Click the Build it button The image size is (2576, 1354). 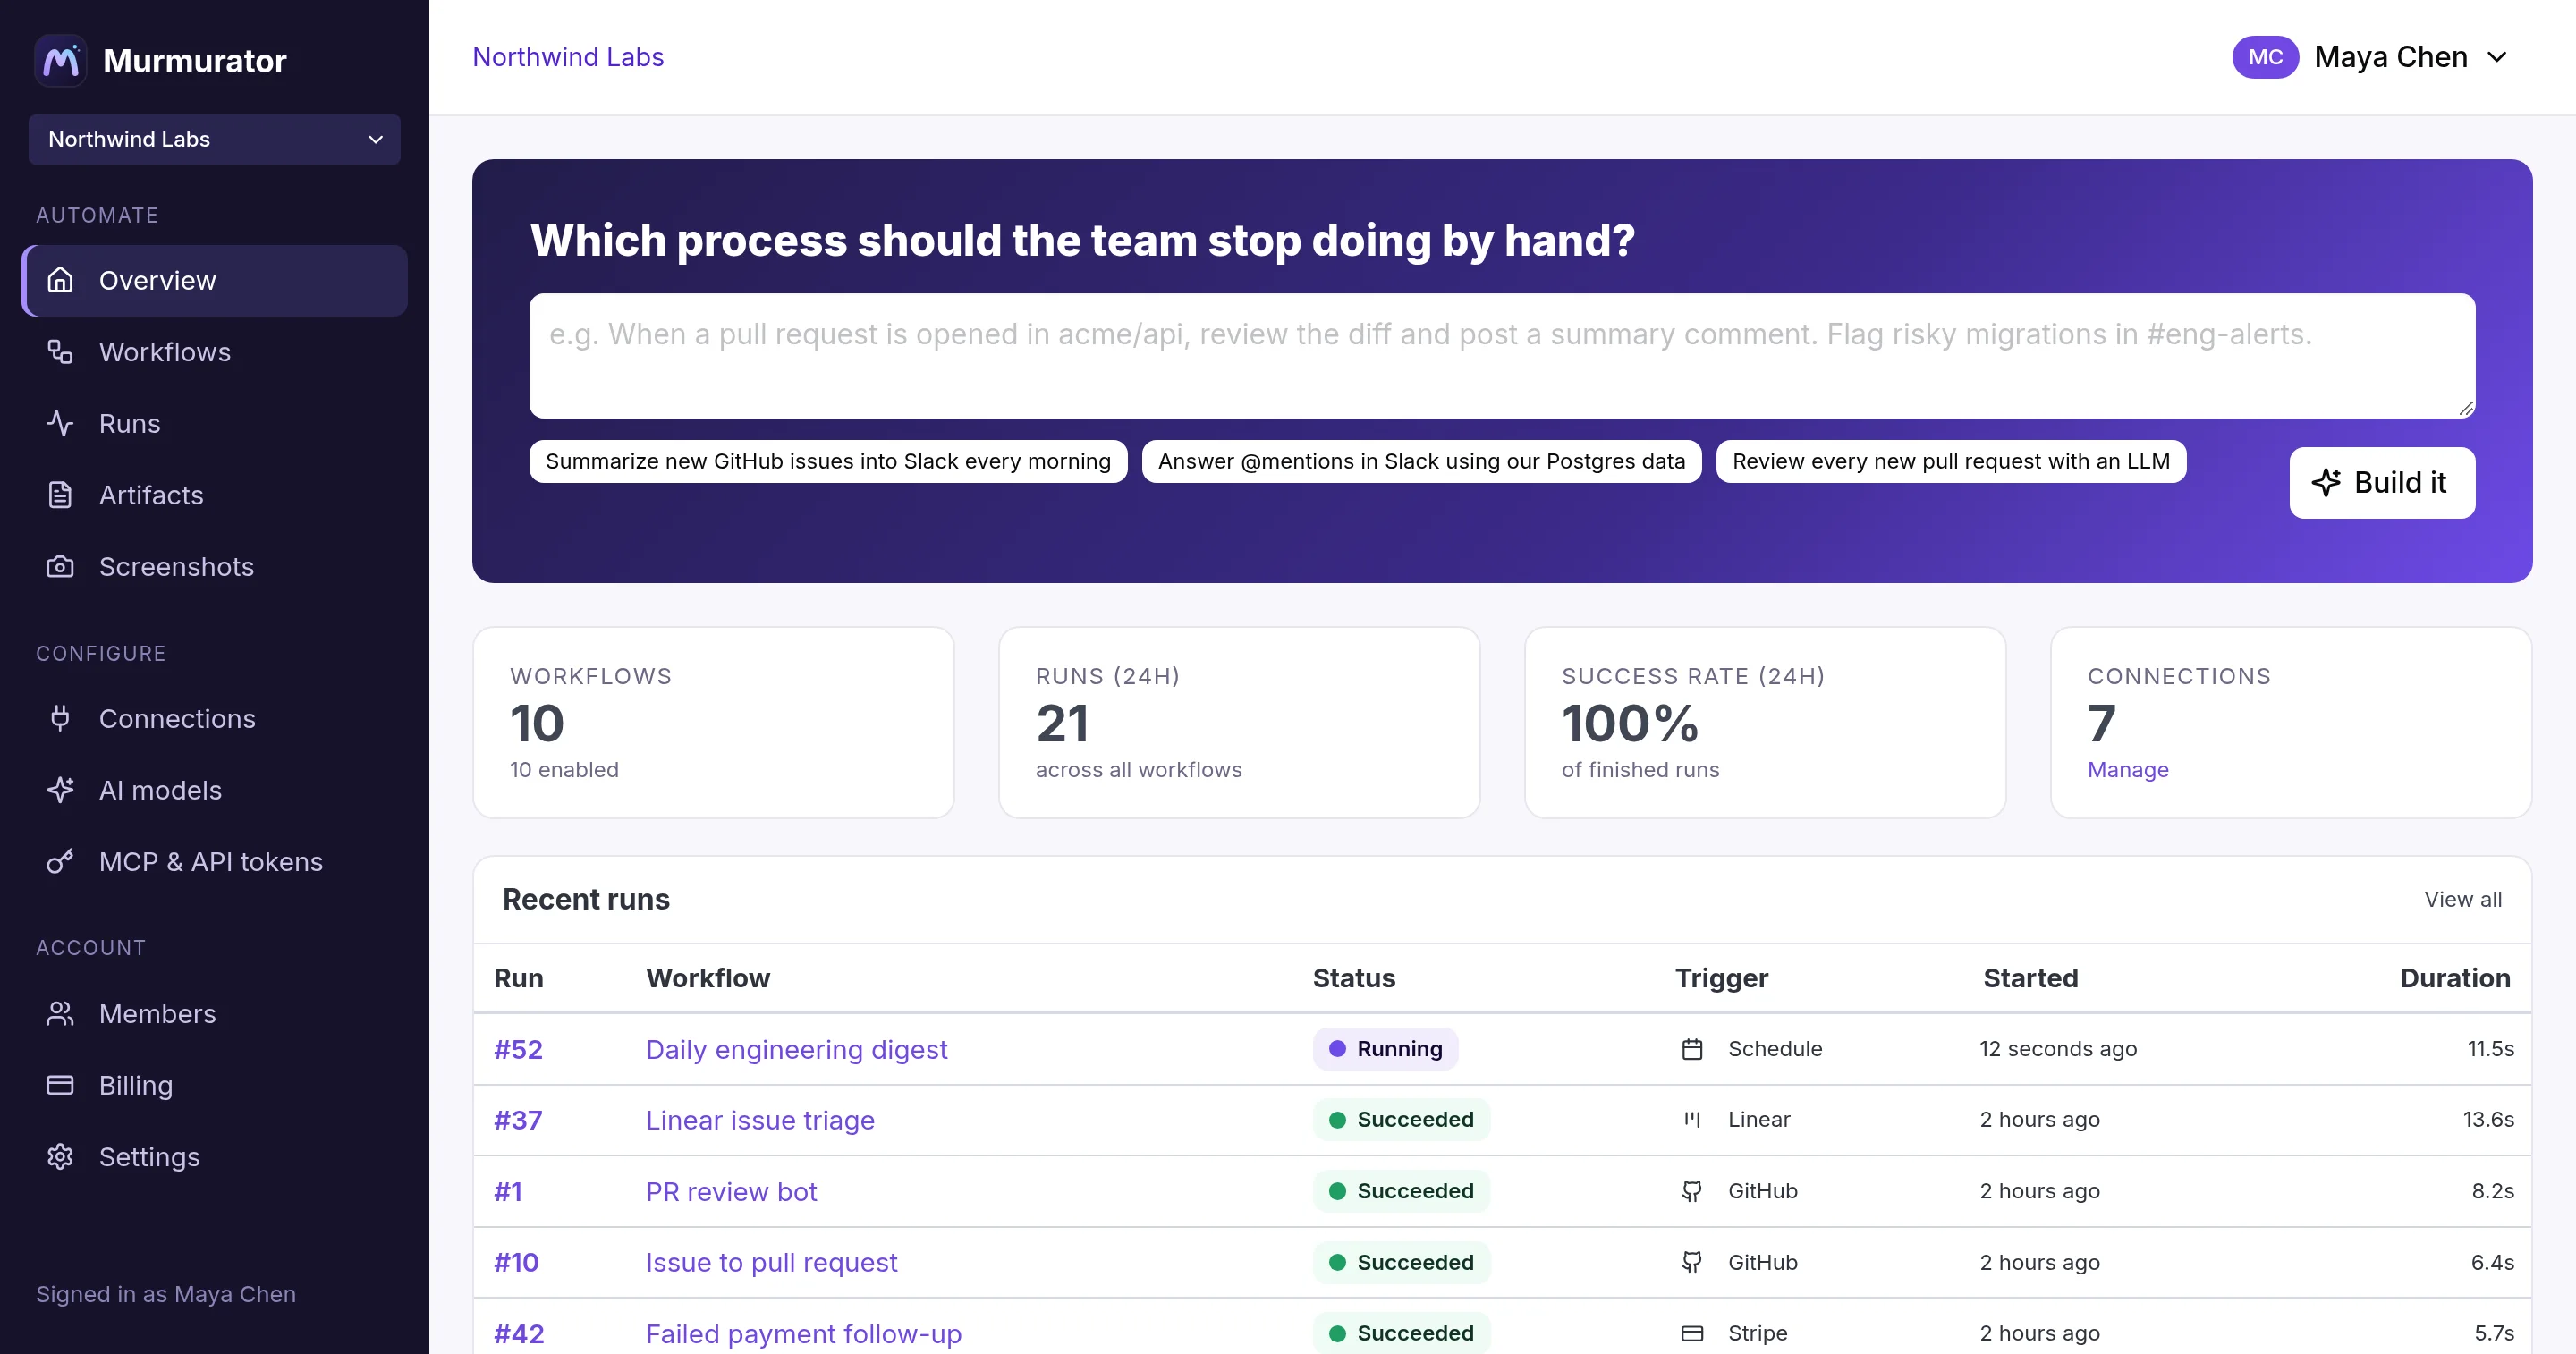coord(2382,482)
